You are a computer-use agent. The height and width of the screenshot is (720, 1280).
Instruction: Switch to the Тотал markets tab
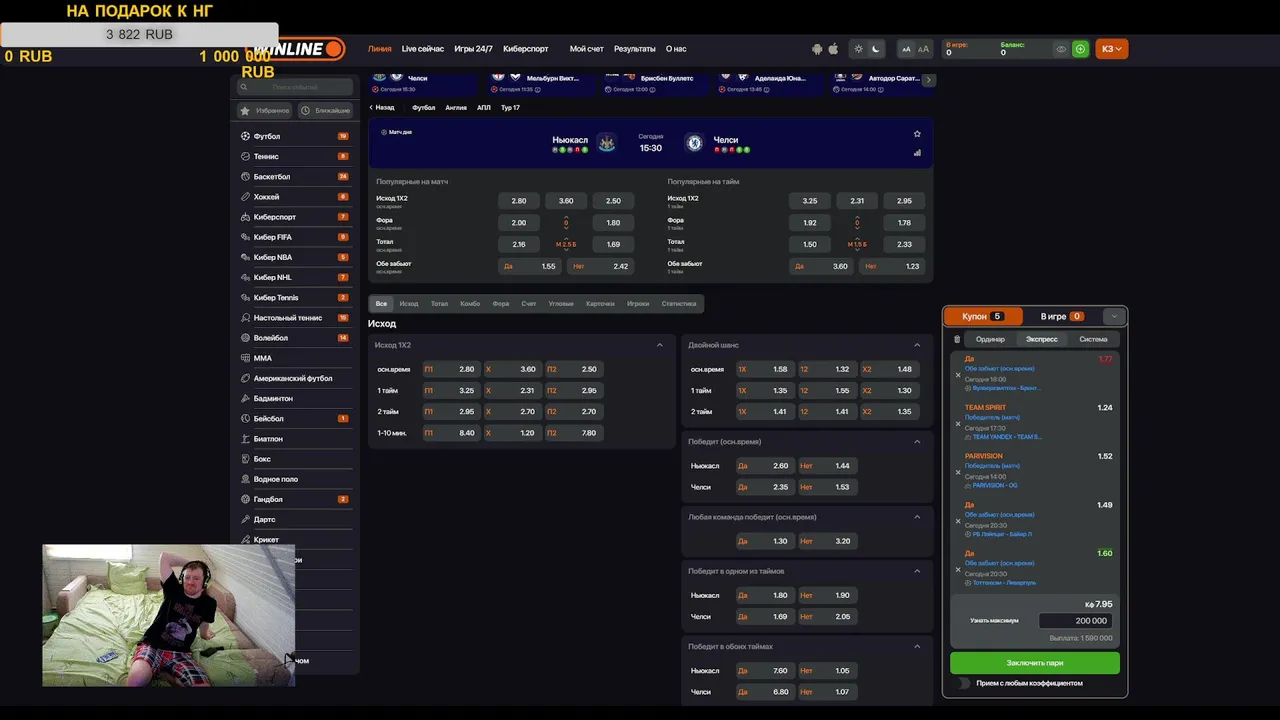click(x=439, y=303)
